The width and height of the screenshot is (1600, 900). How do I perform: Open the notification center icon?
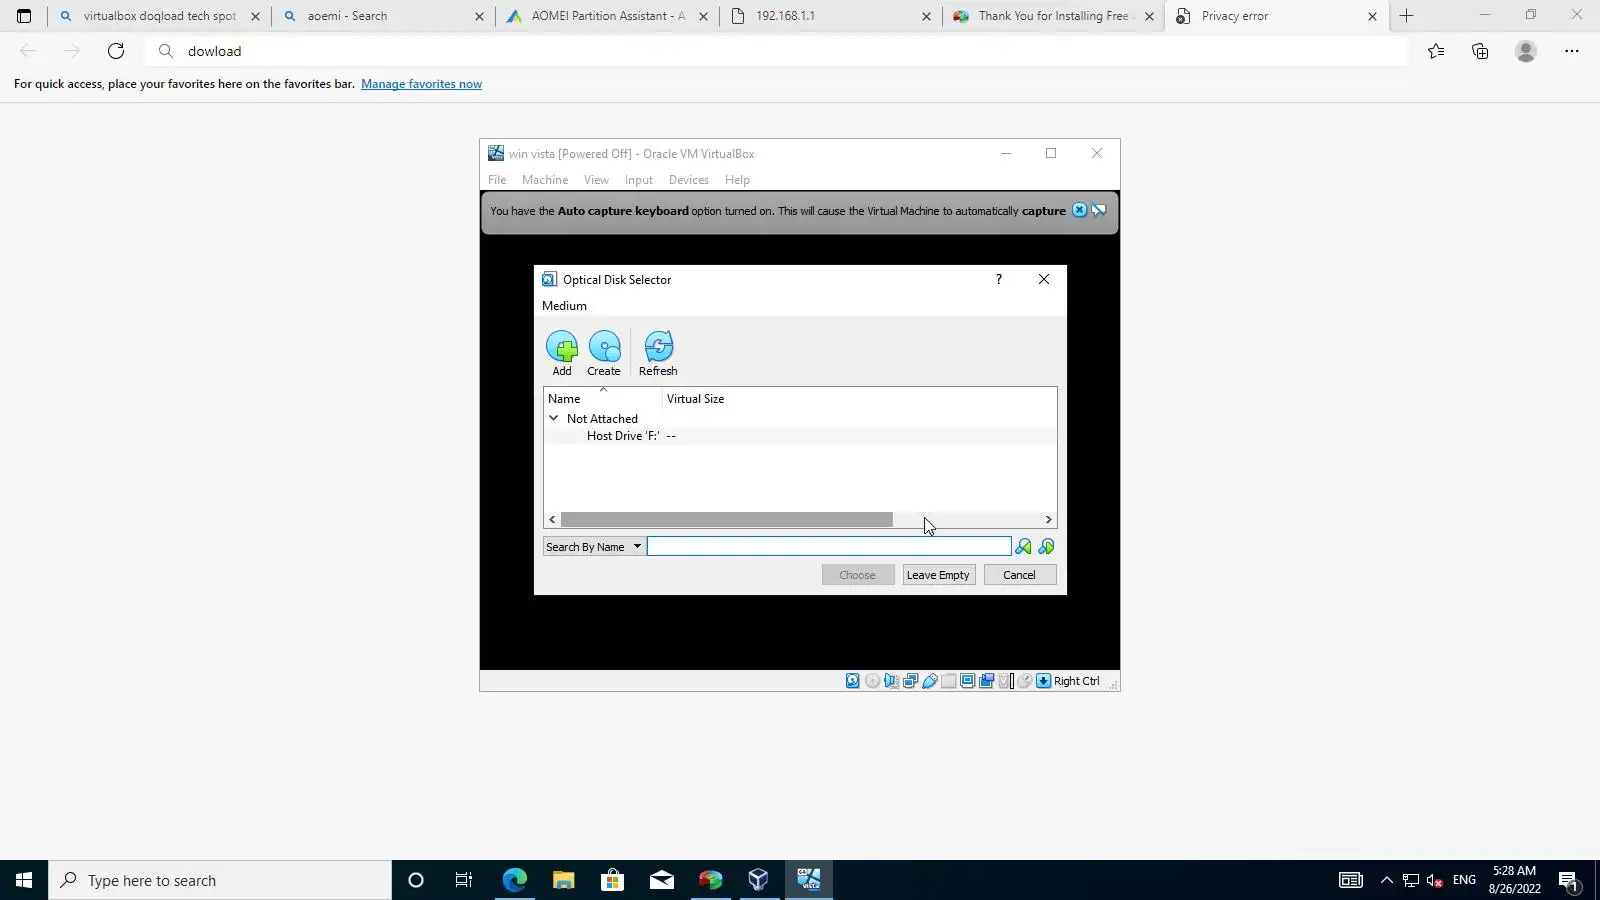[1568, 881]
